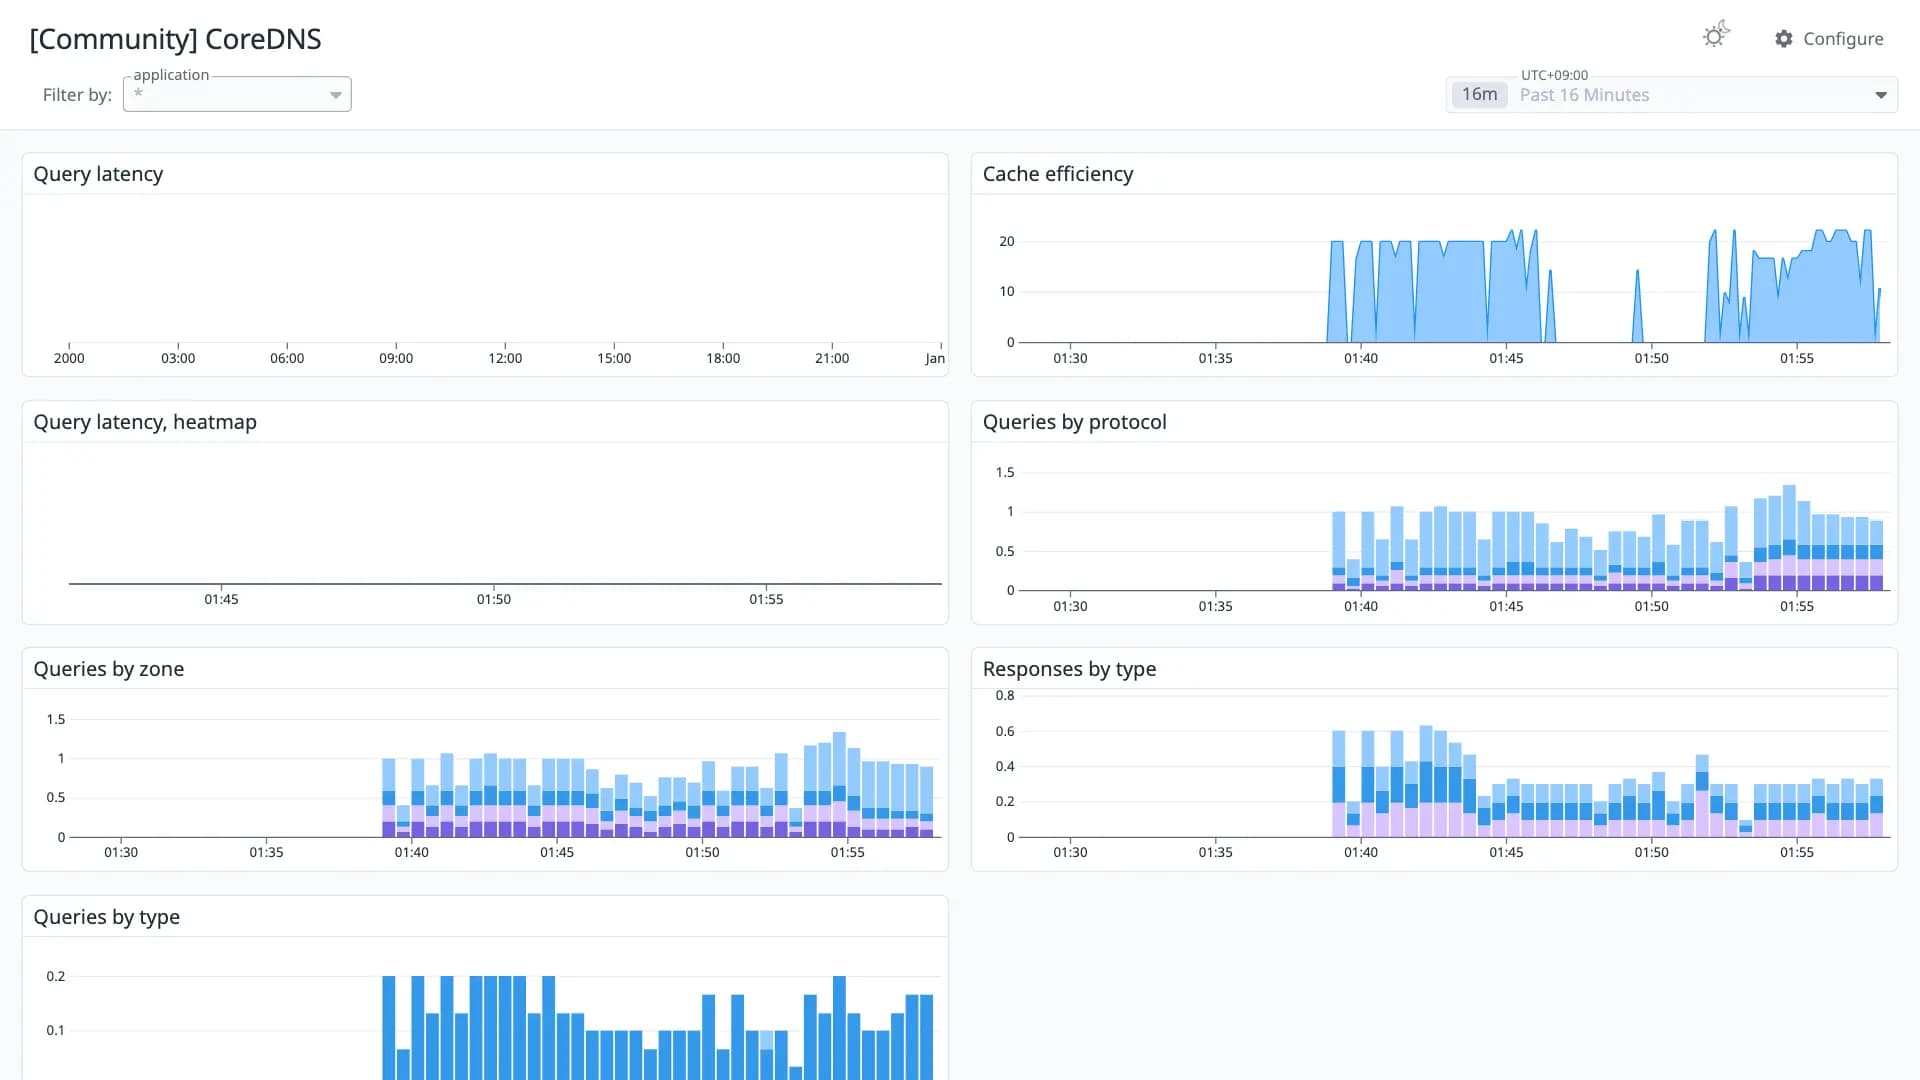Select the 16m time badge
Image resolution: width=1920 pixels, height=1080 pixels.
(x=1479, y=94)
